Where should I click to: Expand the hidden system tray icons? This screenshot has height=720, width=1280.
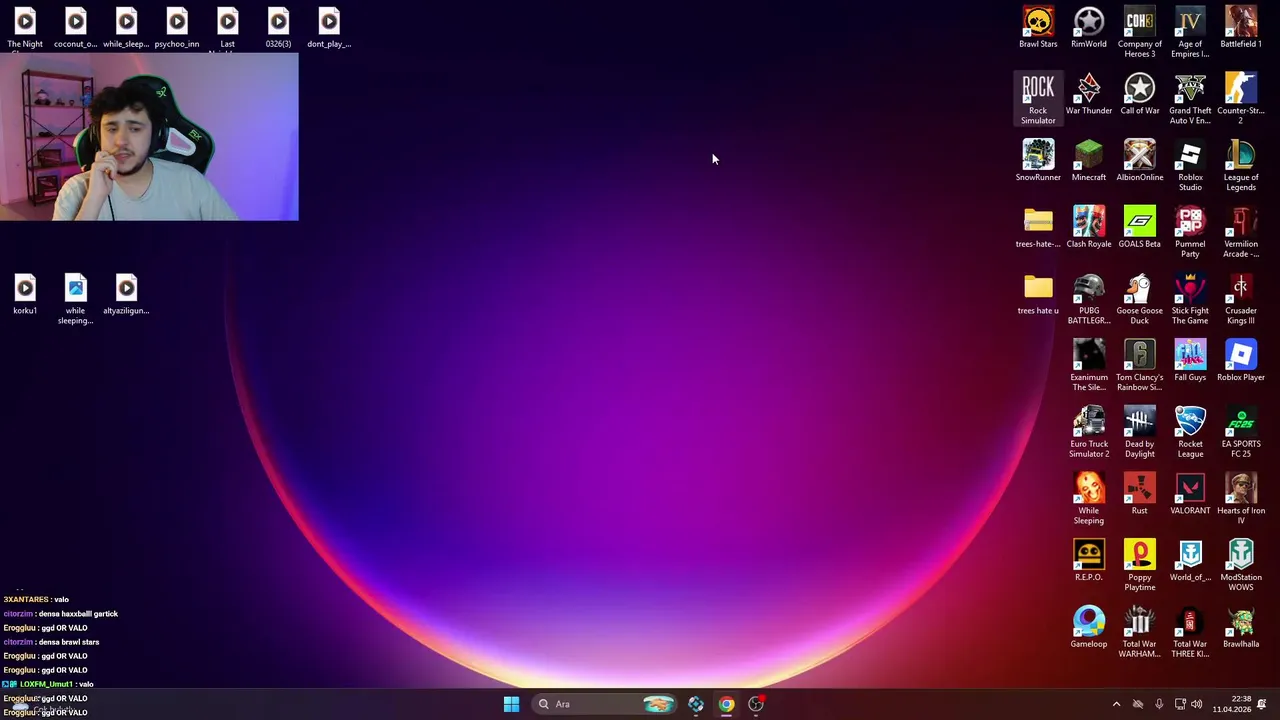pos(1117,704)
